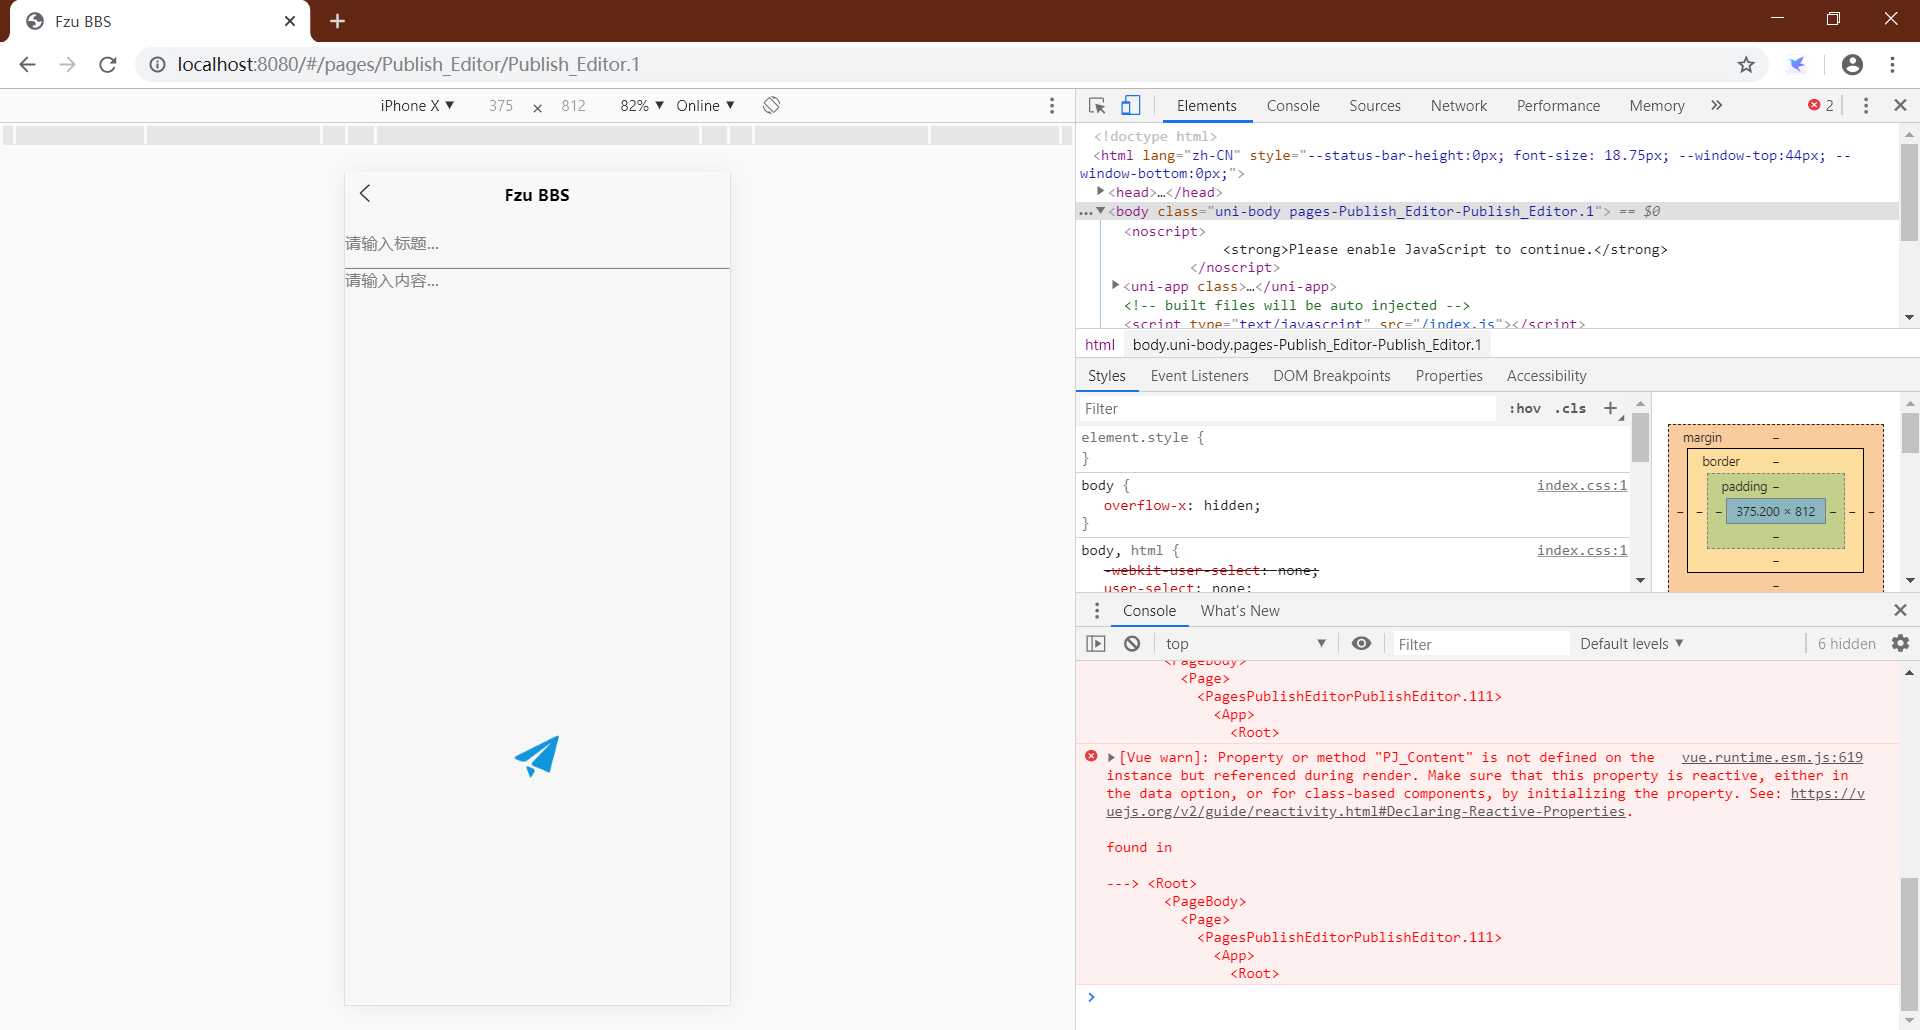Clear the console

(1132, 644)
